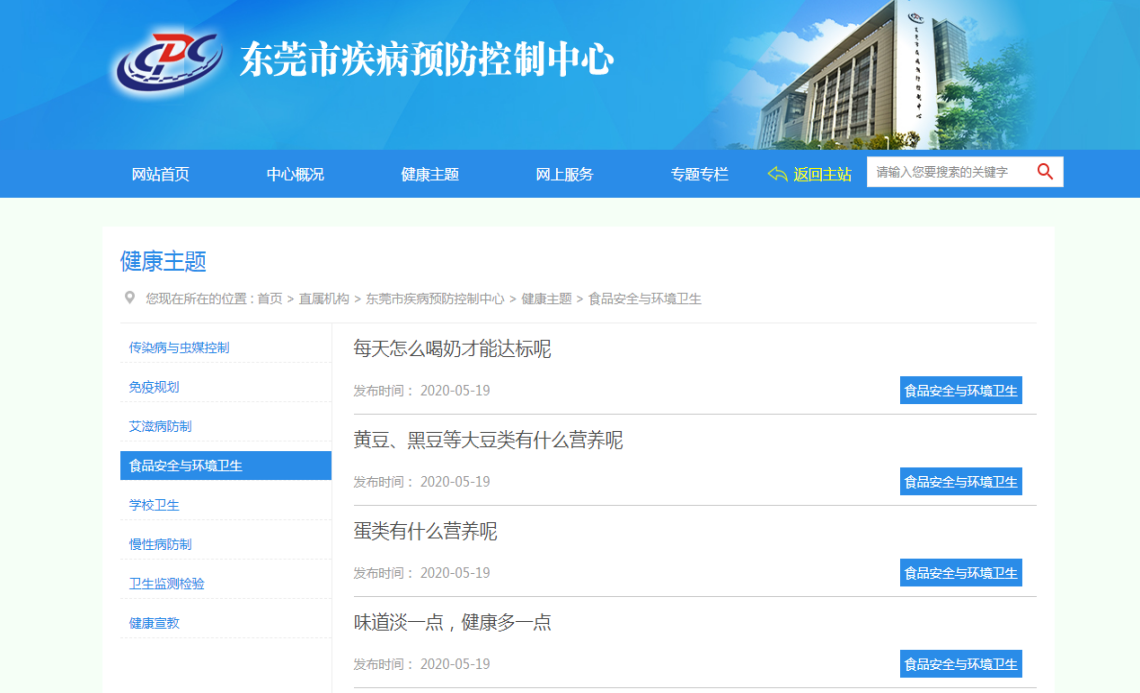Click 直属机构 in the breadcrumb path
Image resolution: width=1140 pixels, height=693 pixels.
[324, 299]
